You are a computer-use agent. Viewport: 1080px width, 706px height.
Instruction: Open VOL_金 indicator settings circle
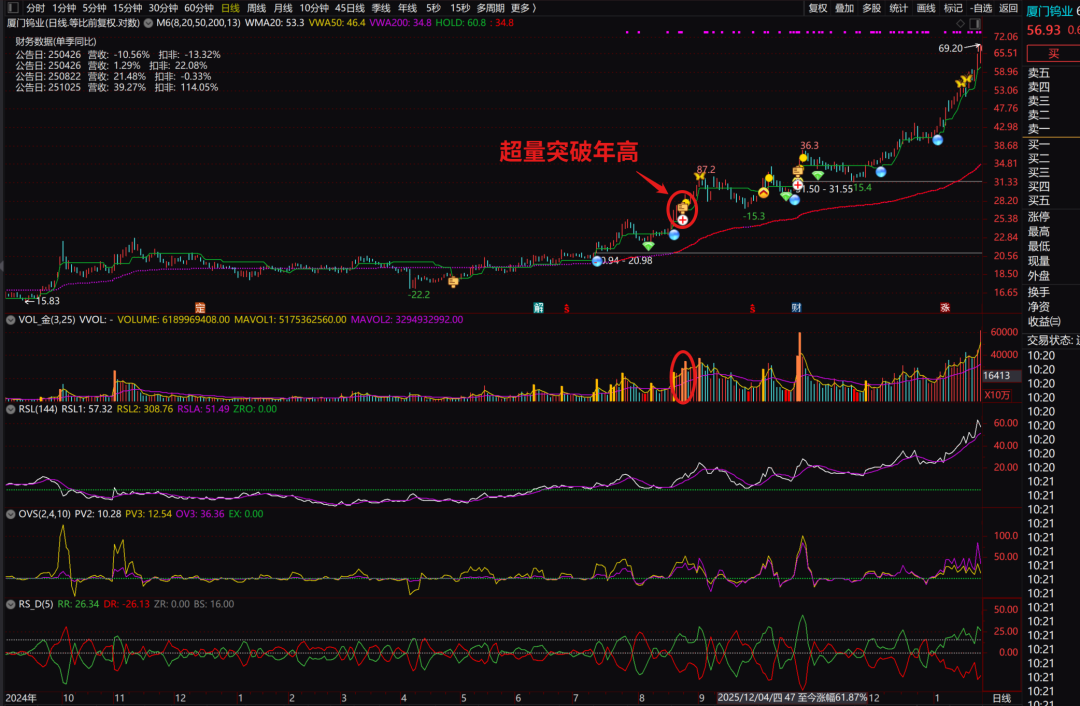[x=10, y=320]
